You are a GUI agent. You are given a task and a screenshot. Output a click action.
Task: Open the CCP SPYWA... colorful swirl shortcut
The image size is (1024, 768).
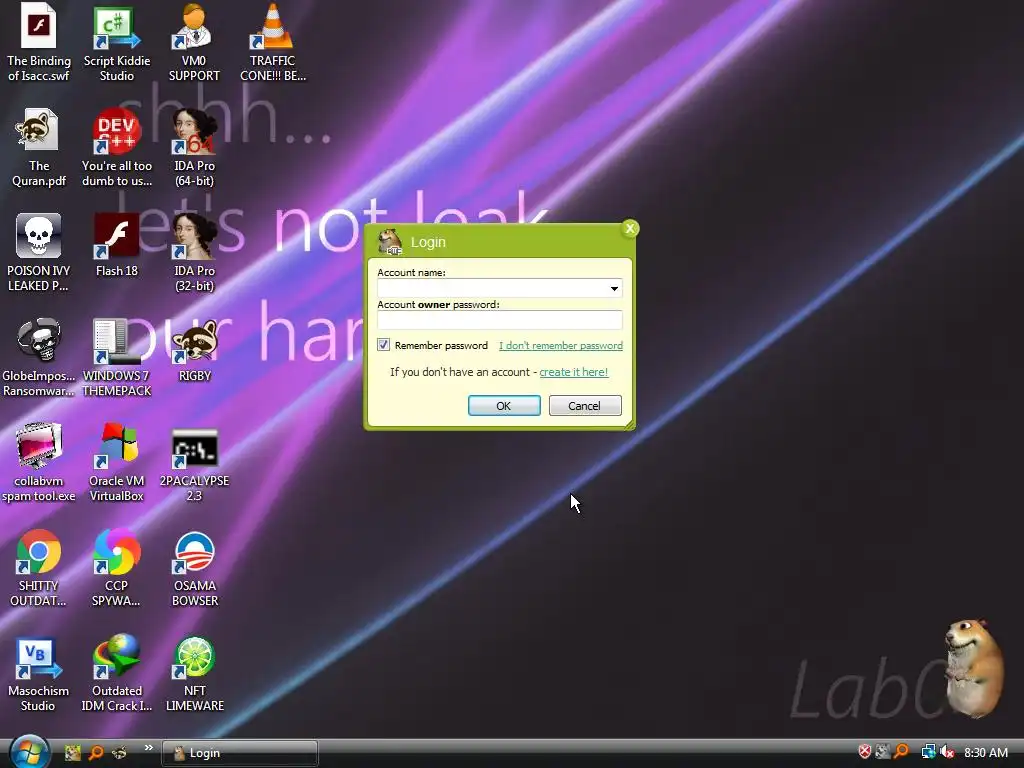pos(117,568)
